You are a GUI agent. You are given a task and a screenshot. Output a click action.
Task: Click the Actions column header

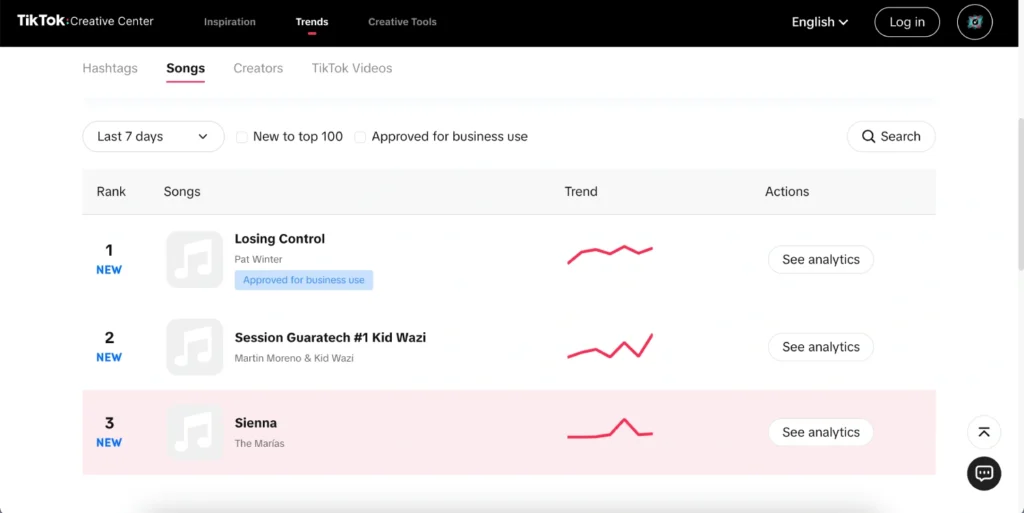pos(787,191)
